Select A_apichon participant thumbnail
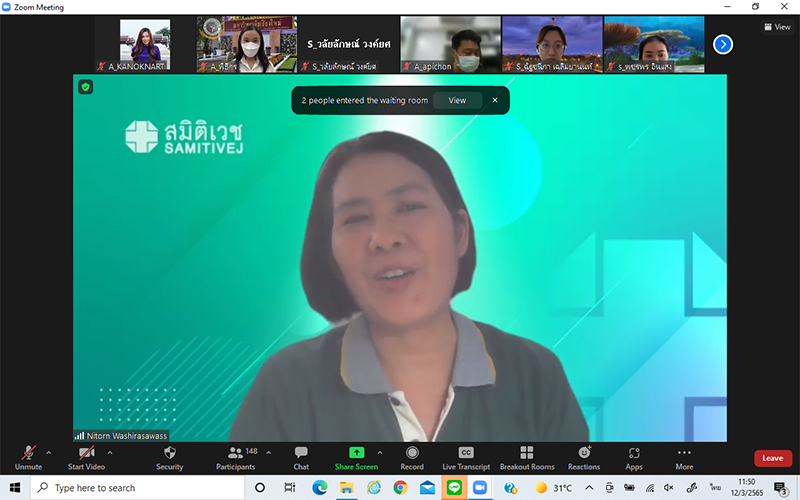800x500 pixels. (451, 44)
